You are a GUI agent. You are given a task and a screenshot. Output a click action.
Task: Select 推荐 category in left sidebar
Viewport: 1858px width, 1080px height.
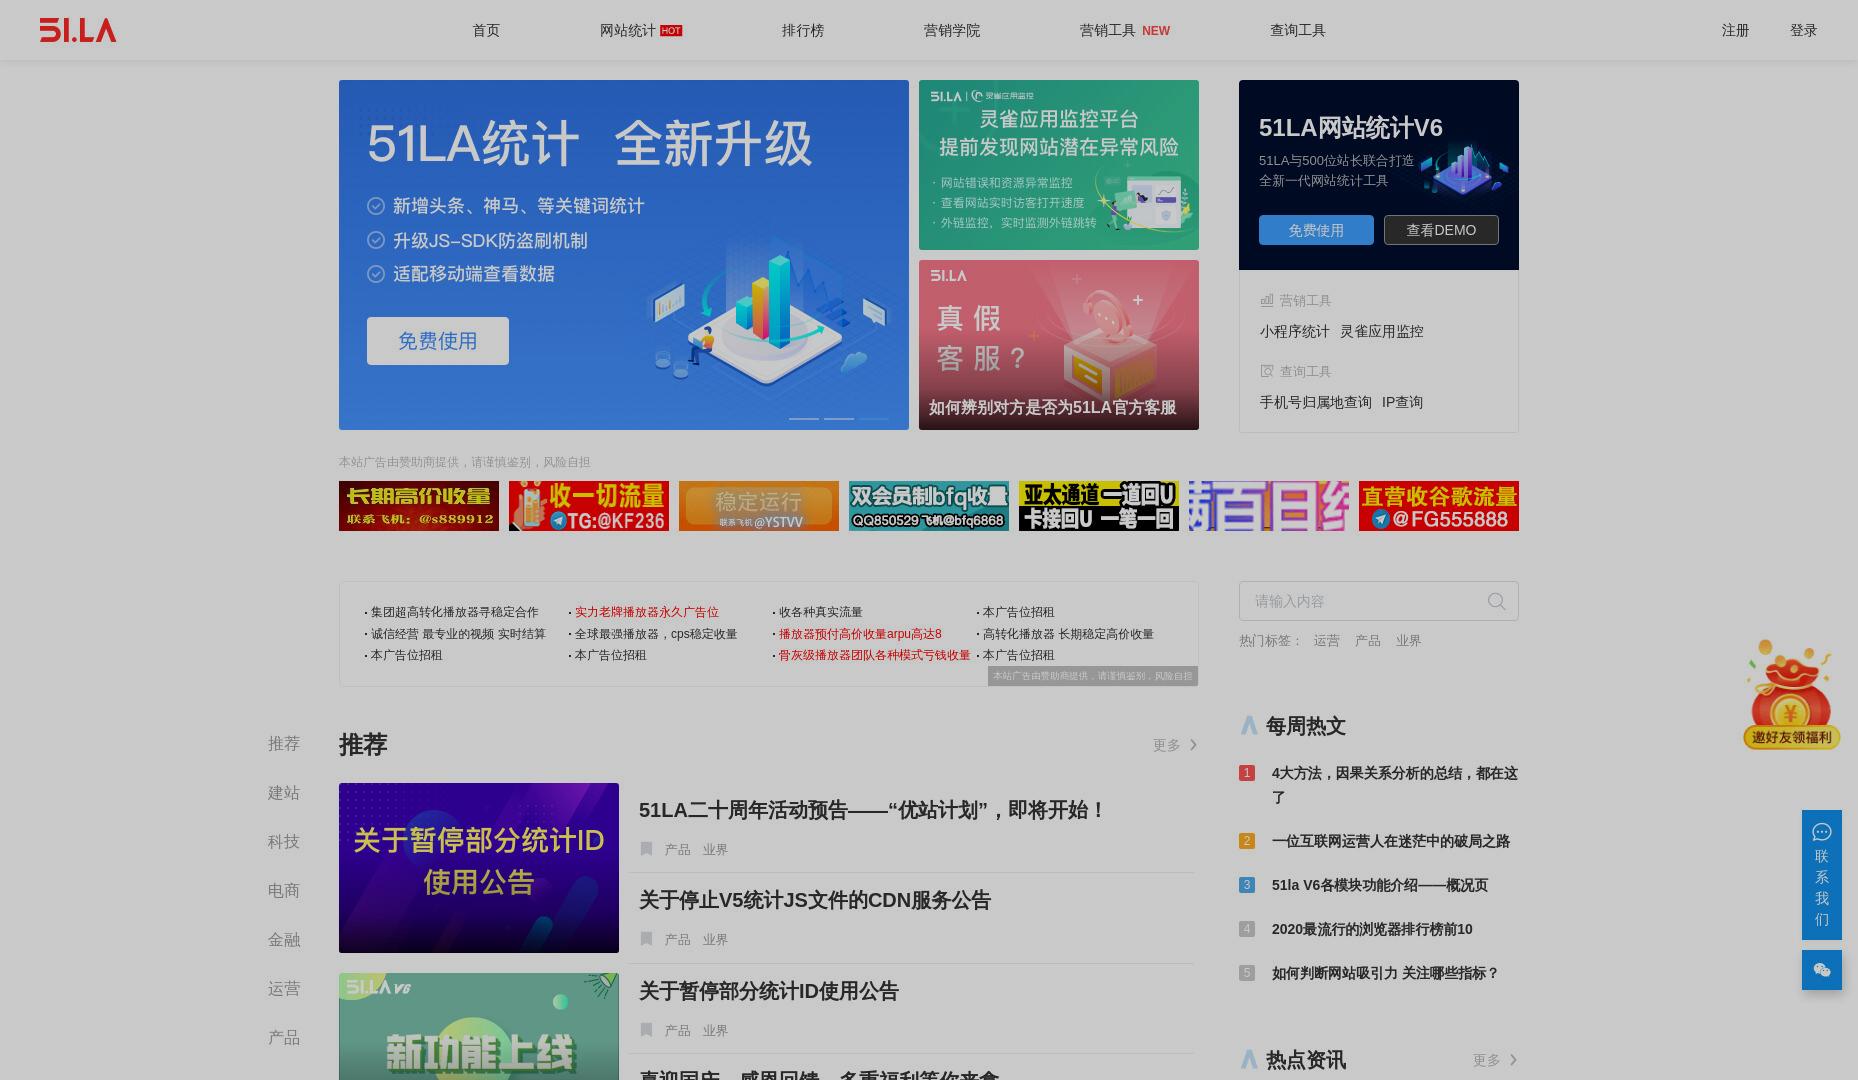pos(284,744)
